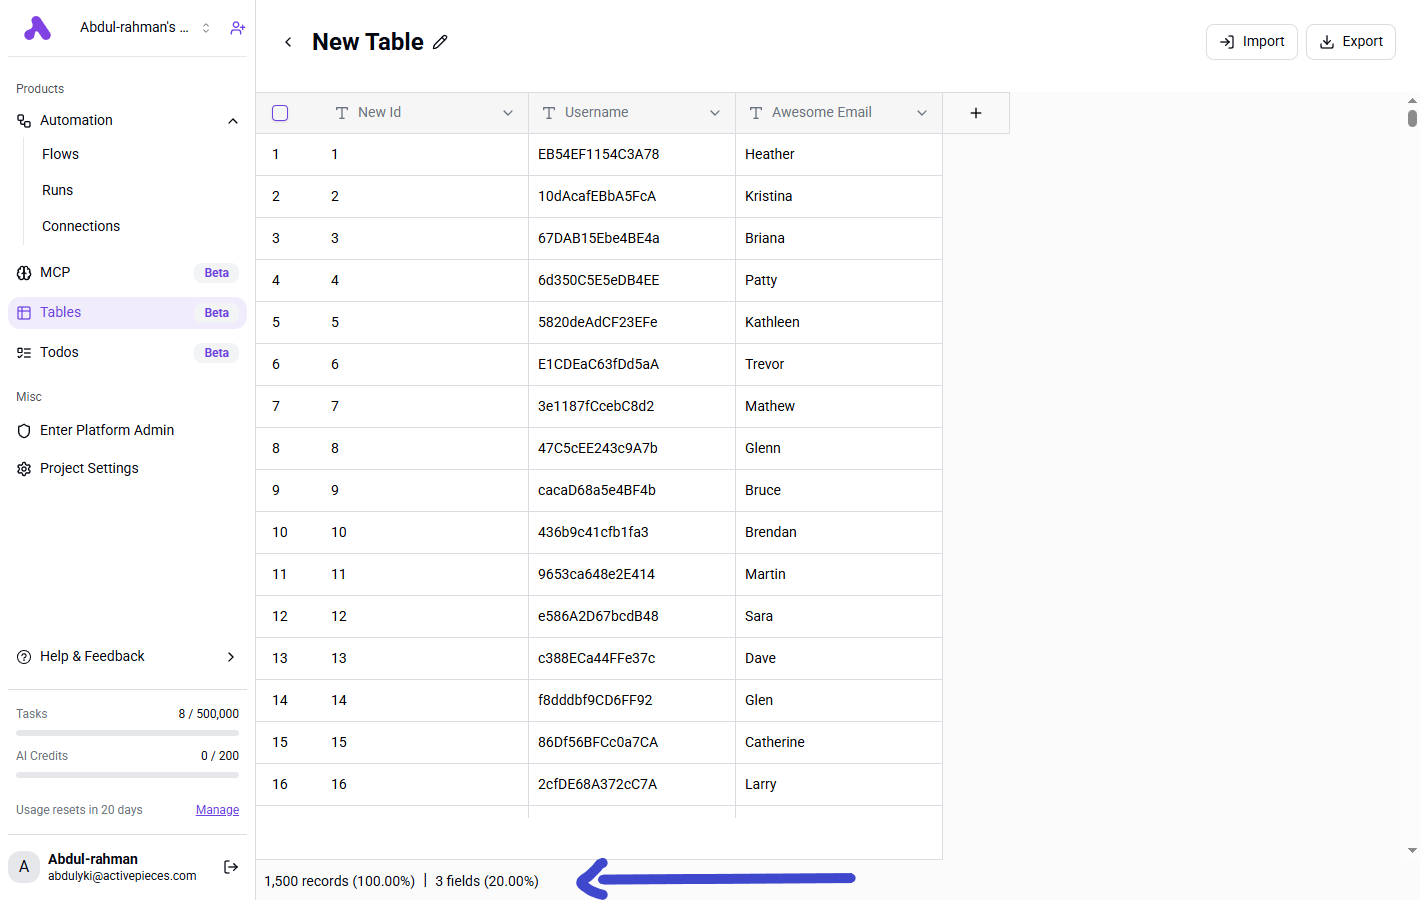The image size is (1420, 900).
Task: Click the text type icon on Awesome Email
Action: (756, 113)
